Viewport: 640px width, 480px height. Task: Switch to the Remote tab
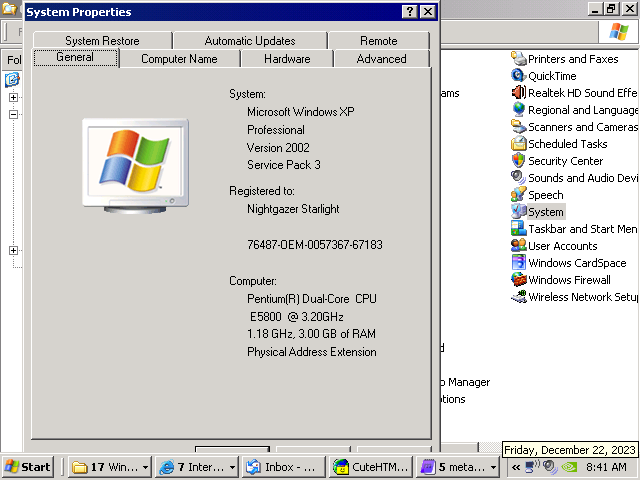click(x=379, y=41)
